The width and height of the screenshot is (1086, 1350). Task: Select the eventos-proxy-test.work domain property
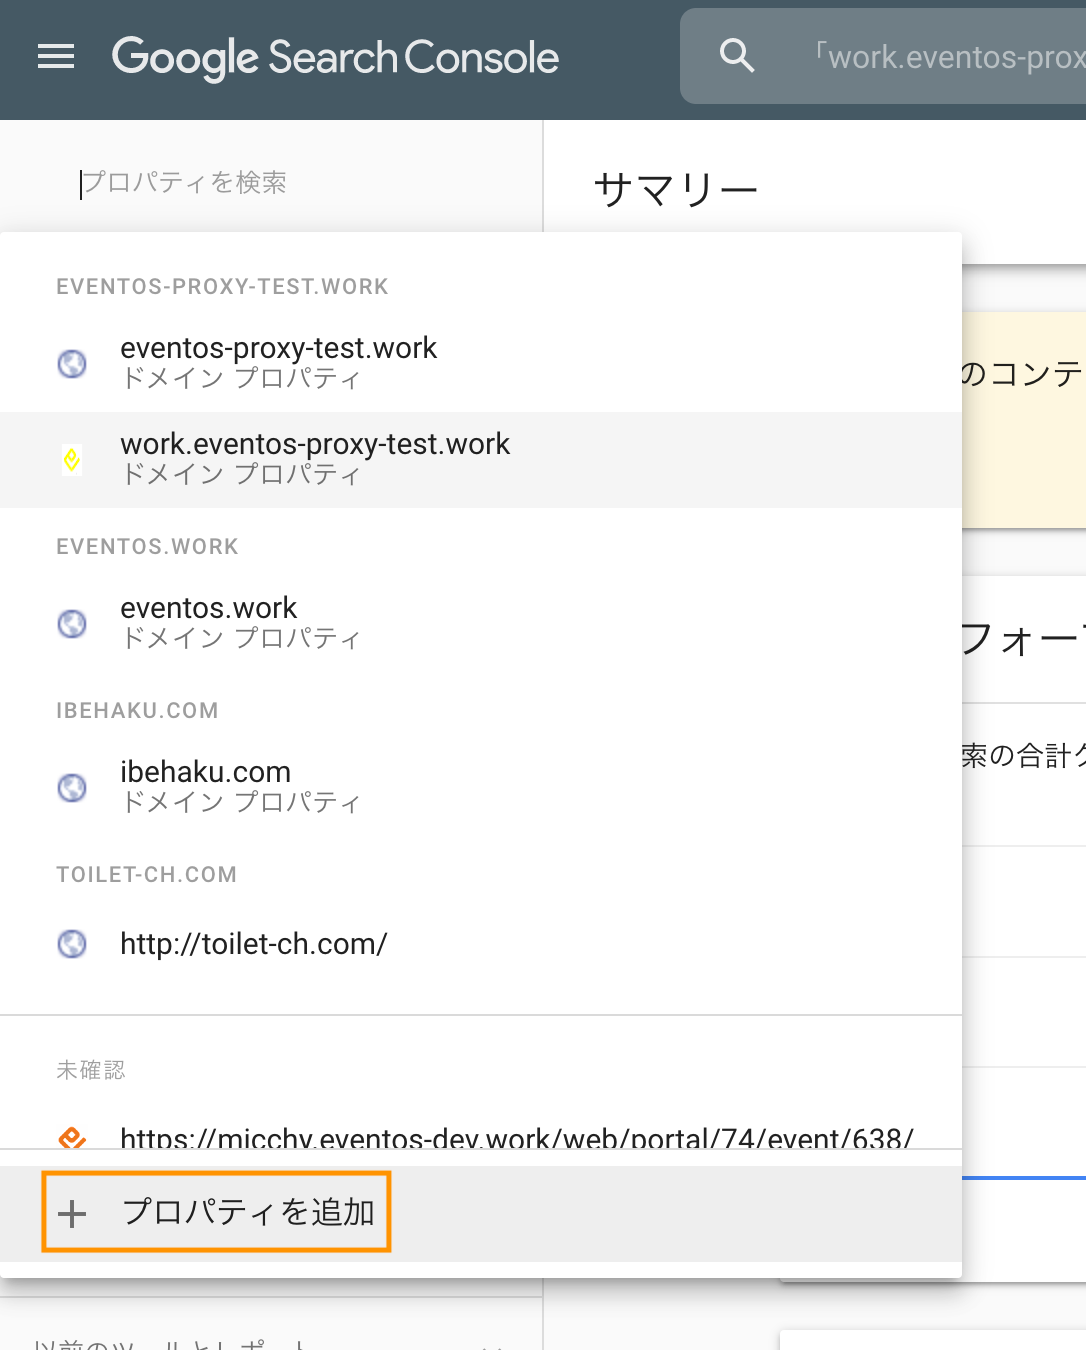point(481,363)
